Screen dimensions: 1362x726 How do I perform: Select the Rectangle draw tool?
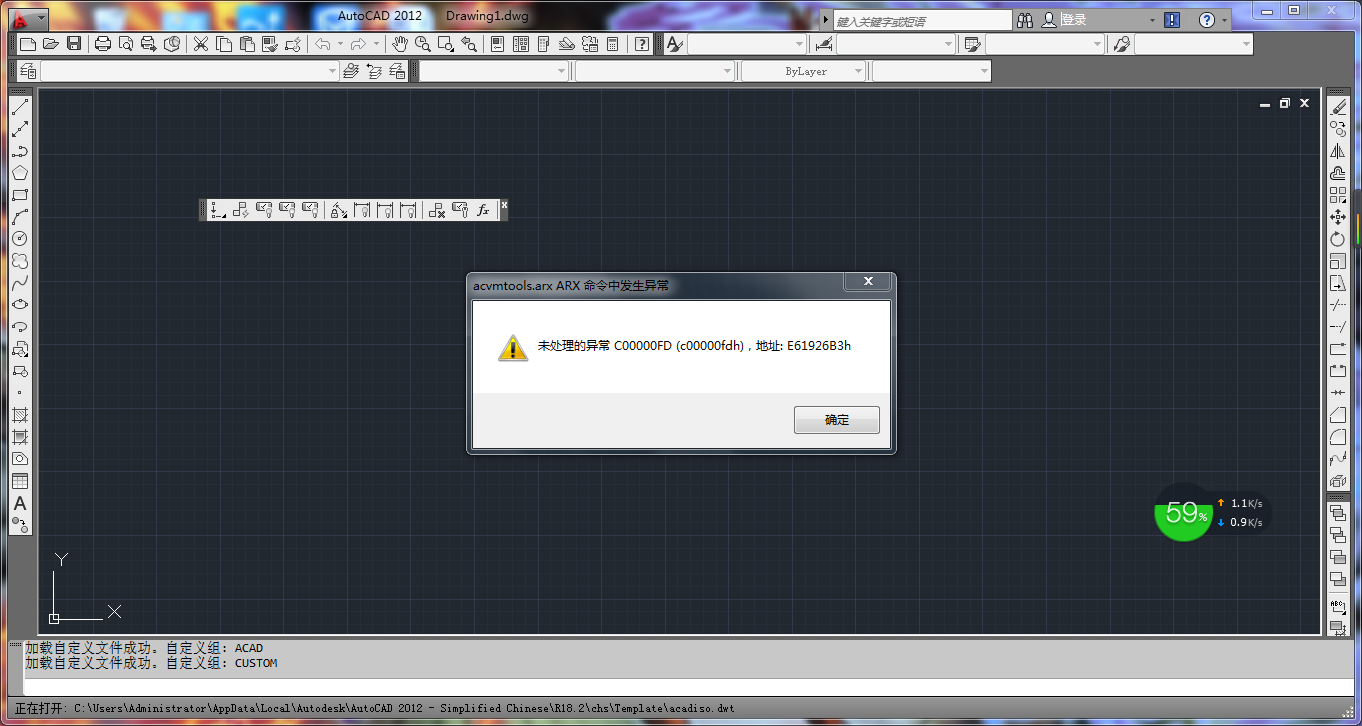pos(20,195)
